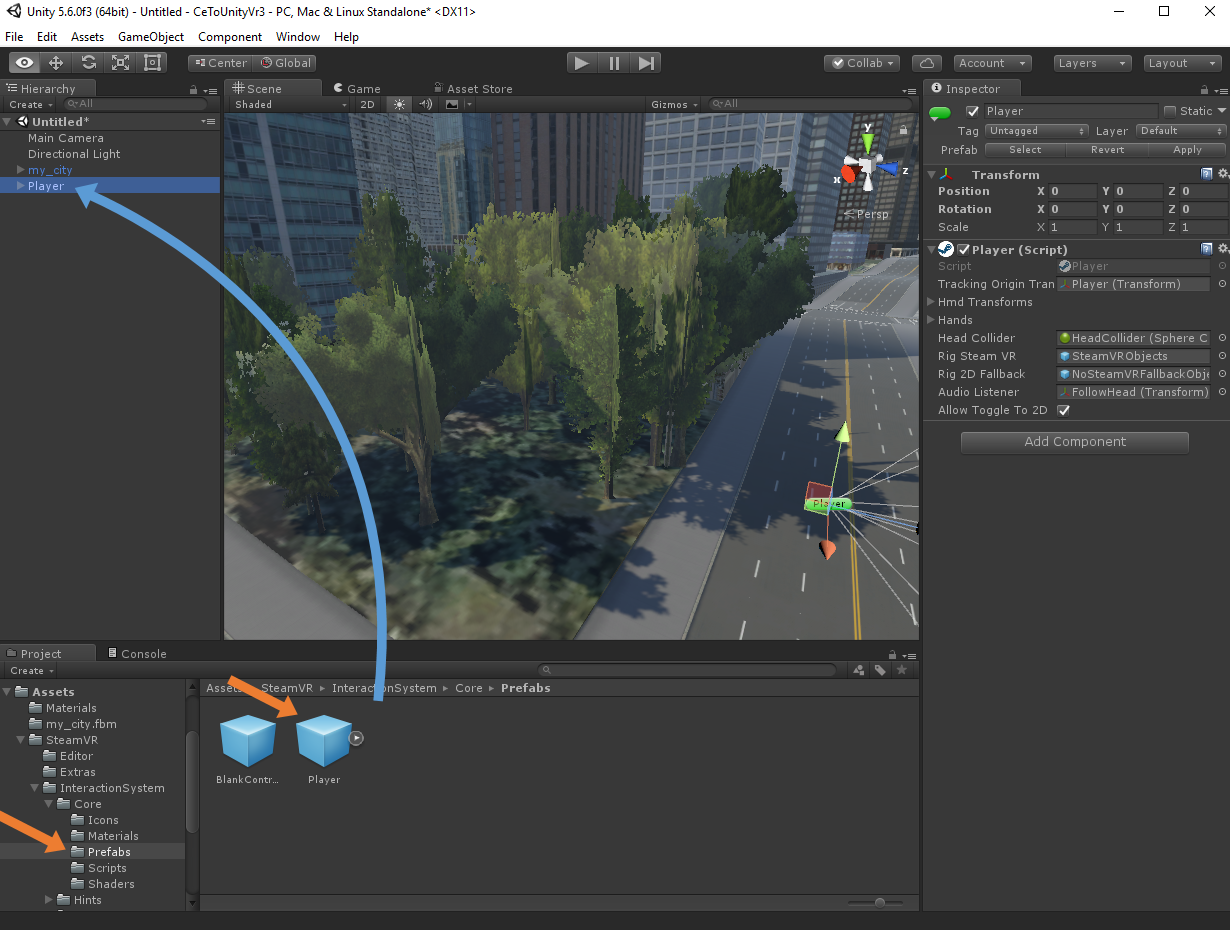Screen dimensions: 1230x930
Task: Switch to the Asset Store tab
Action: tap(473, 89)
